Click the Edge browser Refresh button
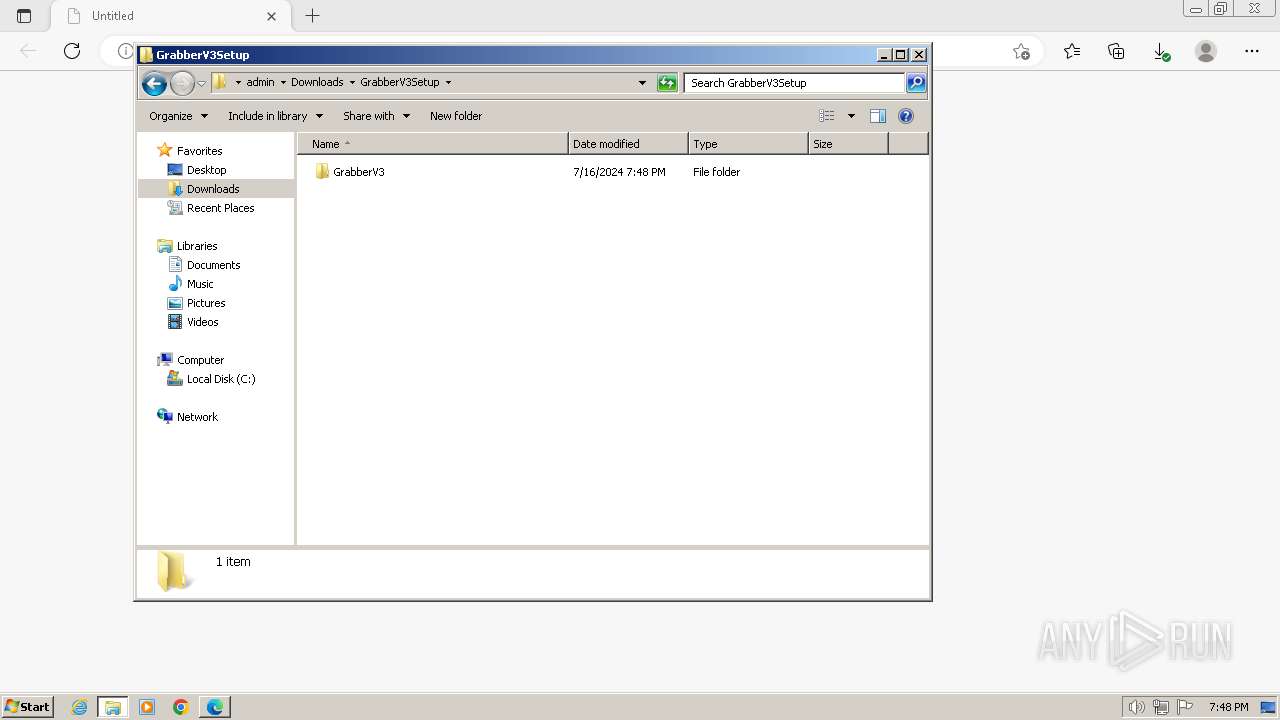This screenshot has height=720, width=1280. 72,51
